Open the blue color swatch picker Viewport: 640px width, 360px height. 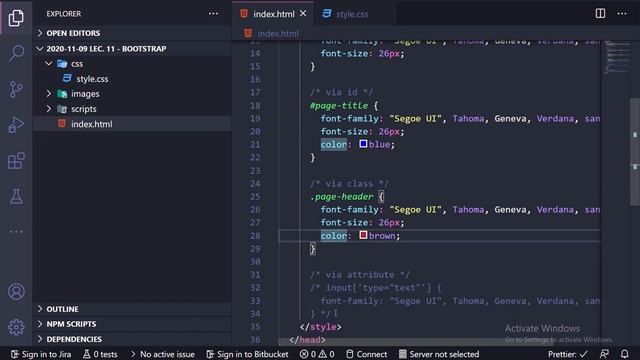(x=363, y=144)
